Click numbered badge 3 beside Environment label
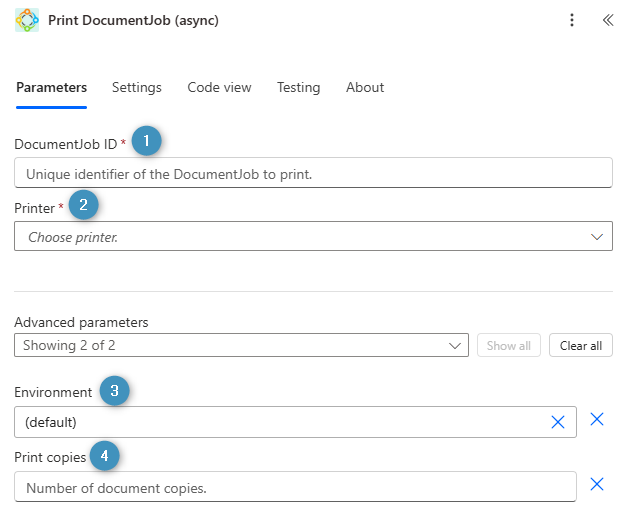The height and width of the screenshot is (513, 625). tap(115, 391)
